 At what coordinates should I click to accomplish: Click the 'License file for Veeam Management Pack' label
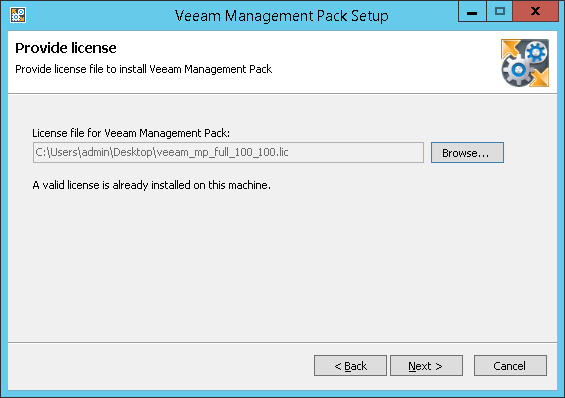(x=131, y=133)
